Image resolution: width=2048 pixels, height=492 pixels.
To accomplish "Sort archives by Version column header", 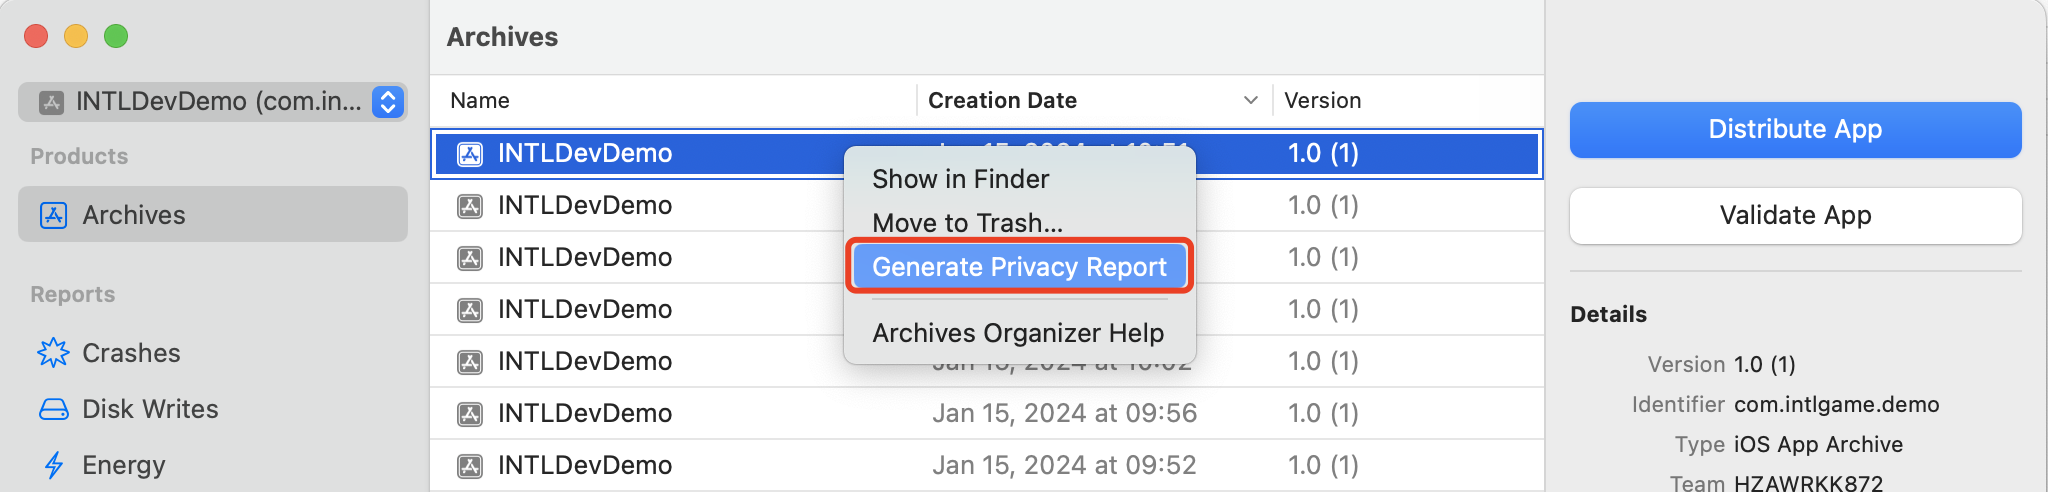I will pos(1322,101).
